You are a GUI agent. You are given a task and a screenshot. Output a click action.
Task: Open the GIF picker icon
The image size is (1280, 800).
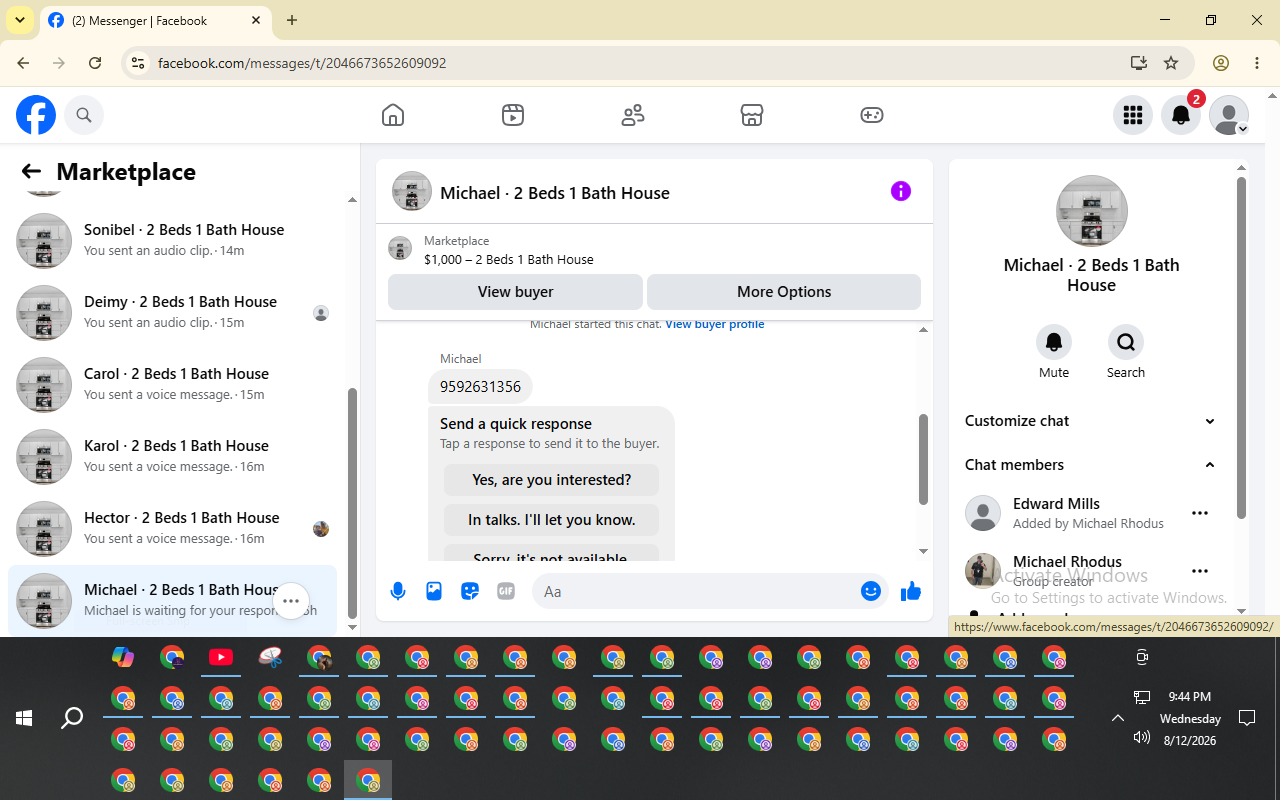pos(506,591)
